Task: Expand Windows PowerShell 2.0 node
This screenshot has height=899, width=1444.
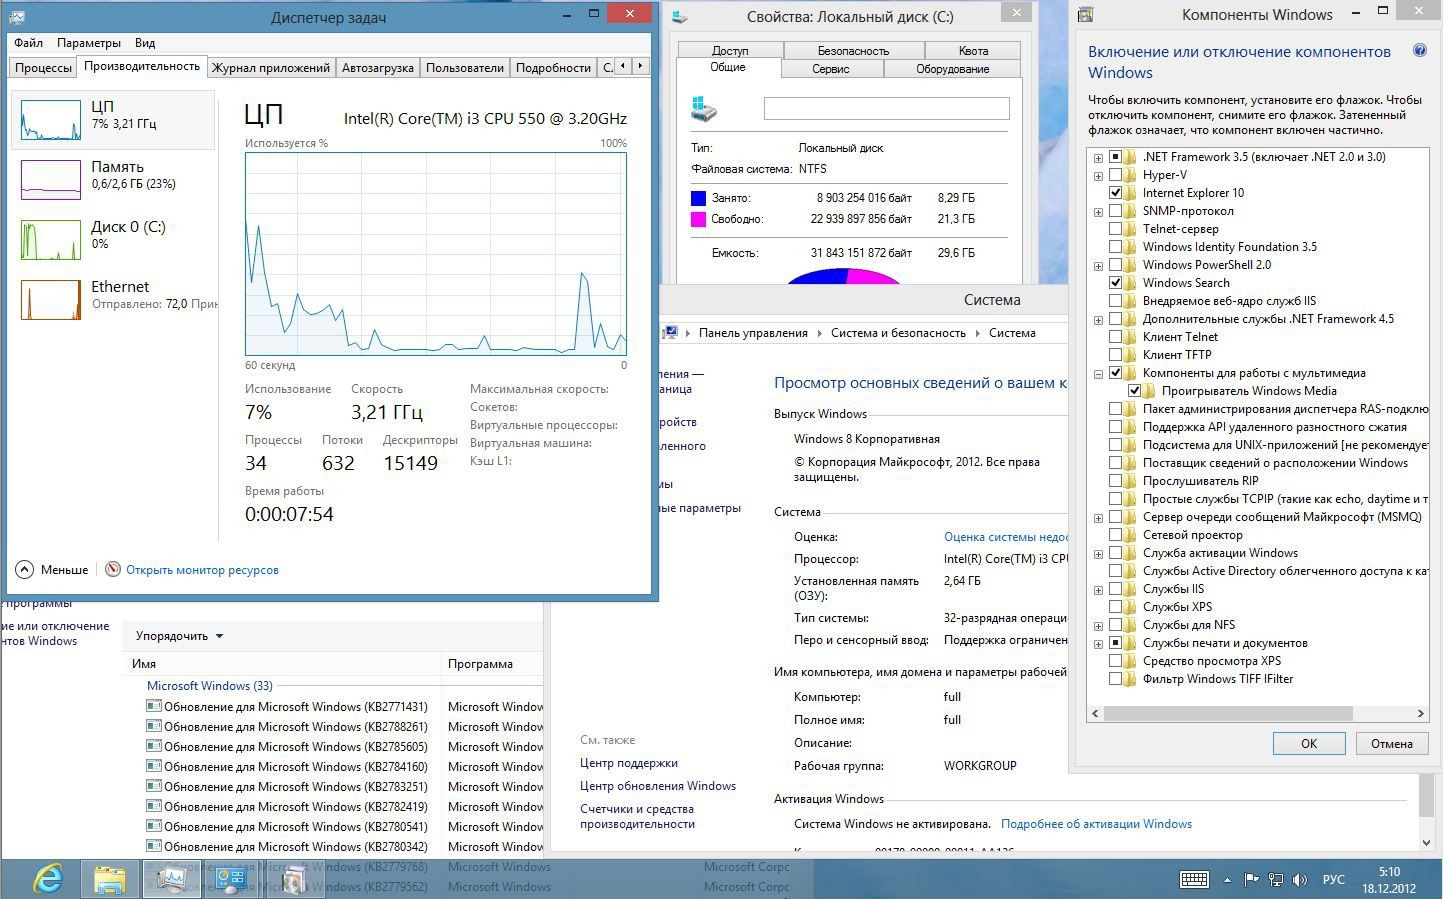Action: (x=1098, y=265)
